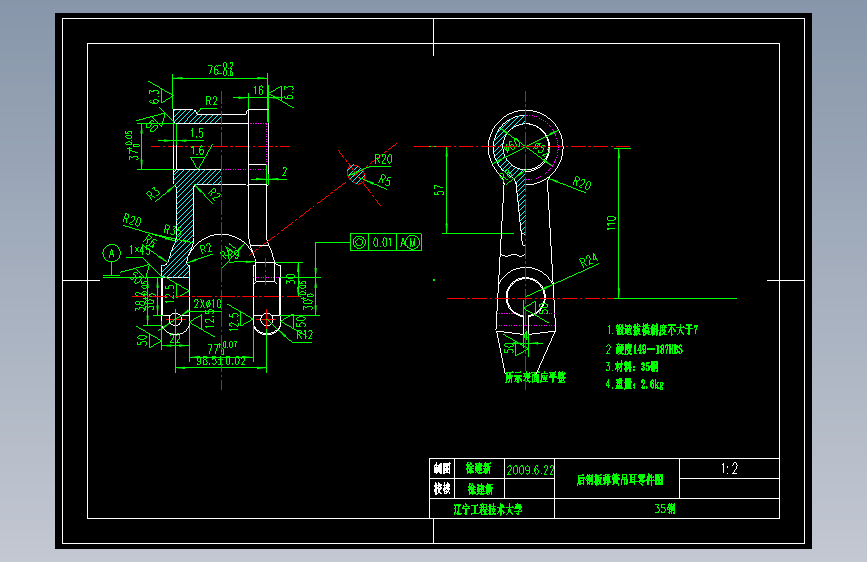Click the 校核 label in title block
The height and width of the screenshot is (562, 867).
(x=442, y=488)
